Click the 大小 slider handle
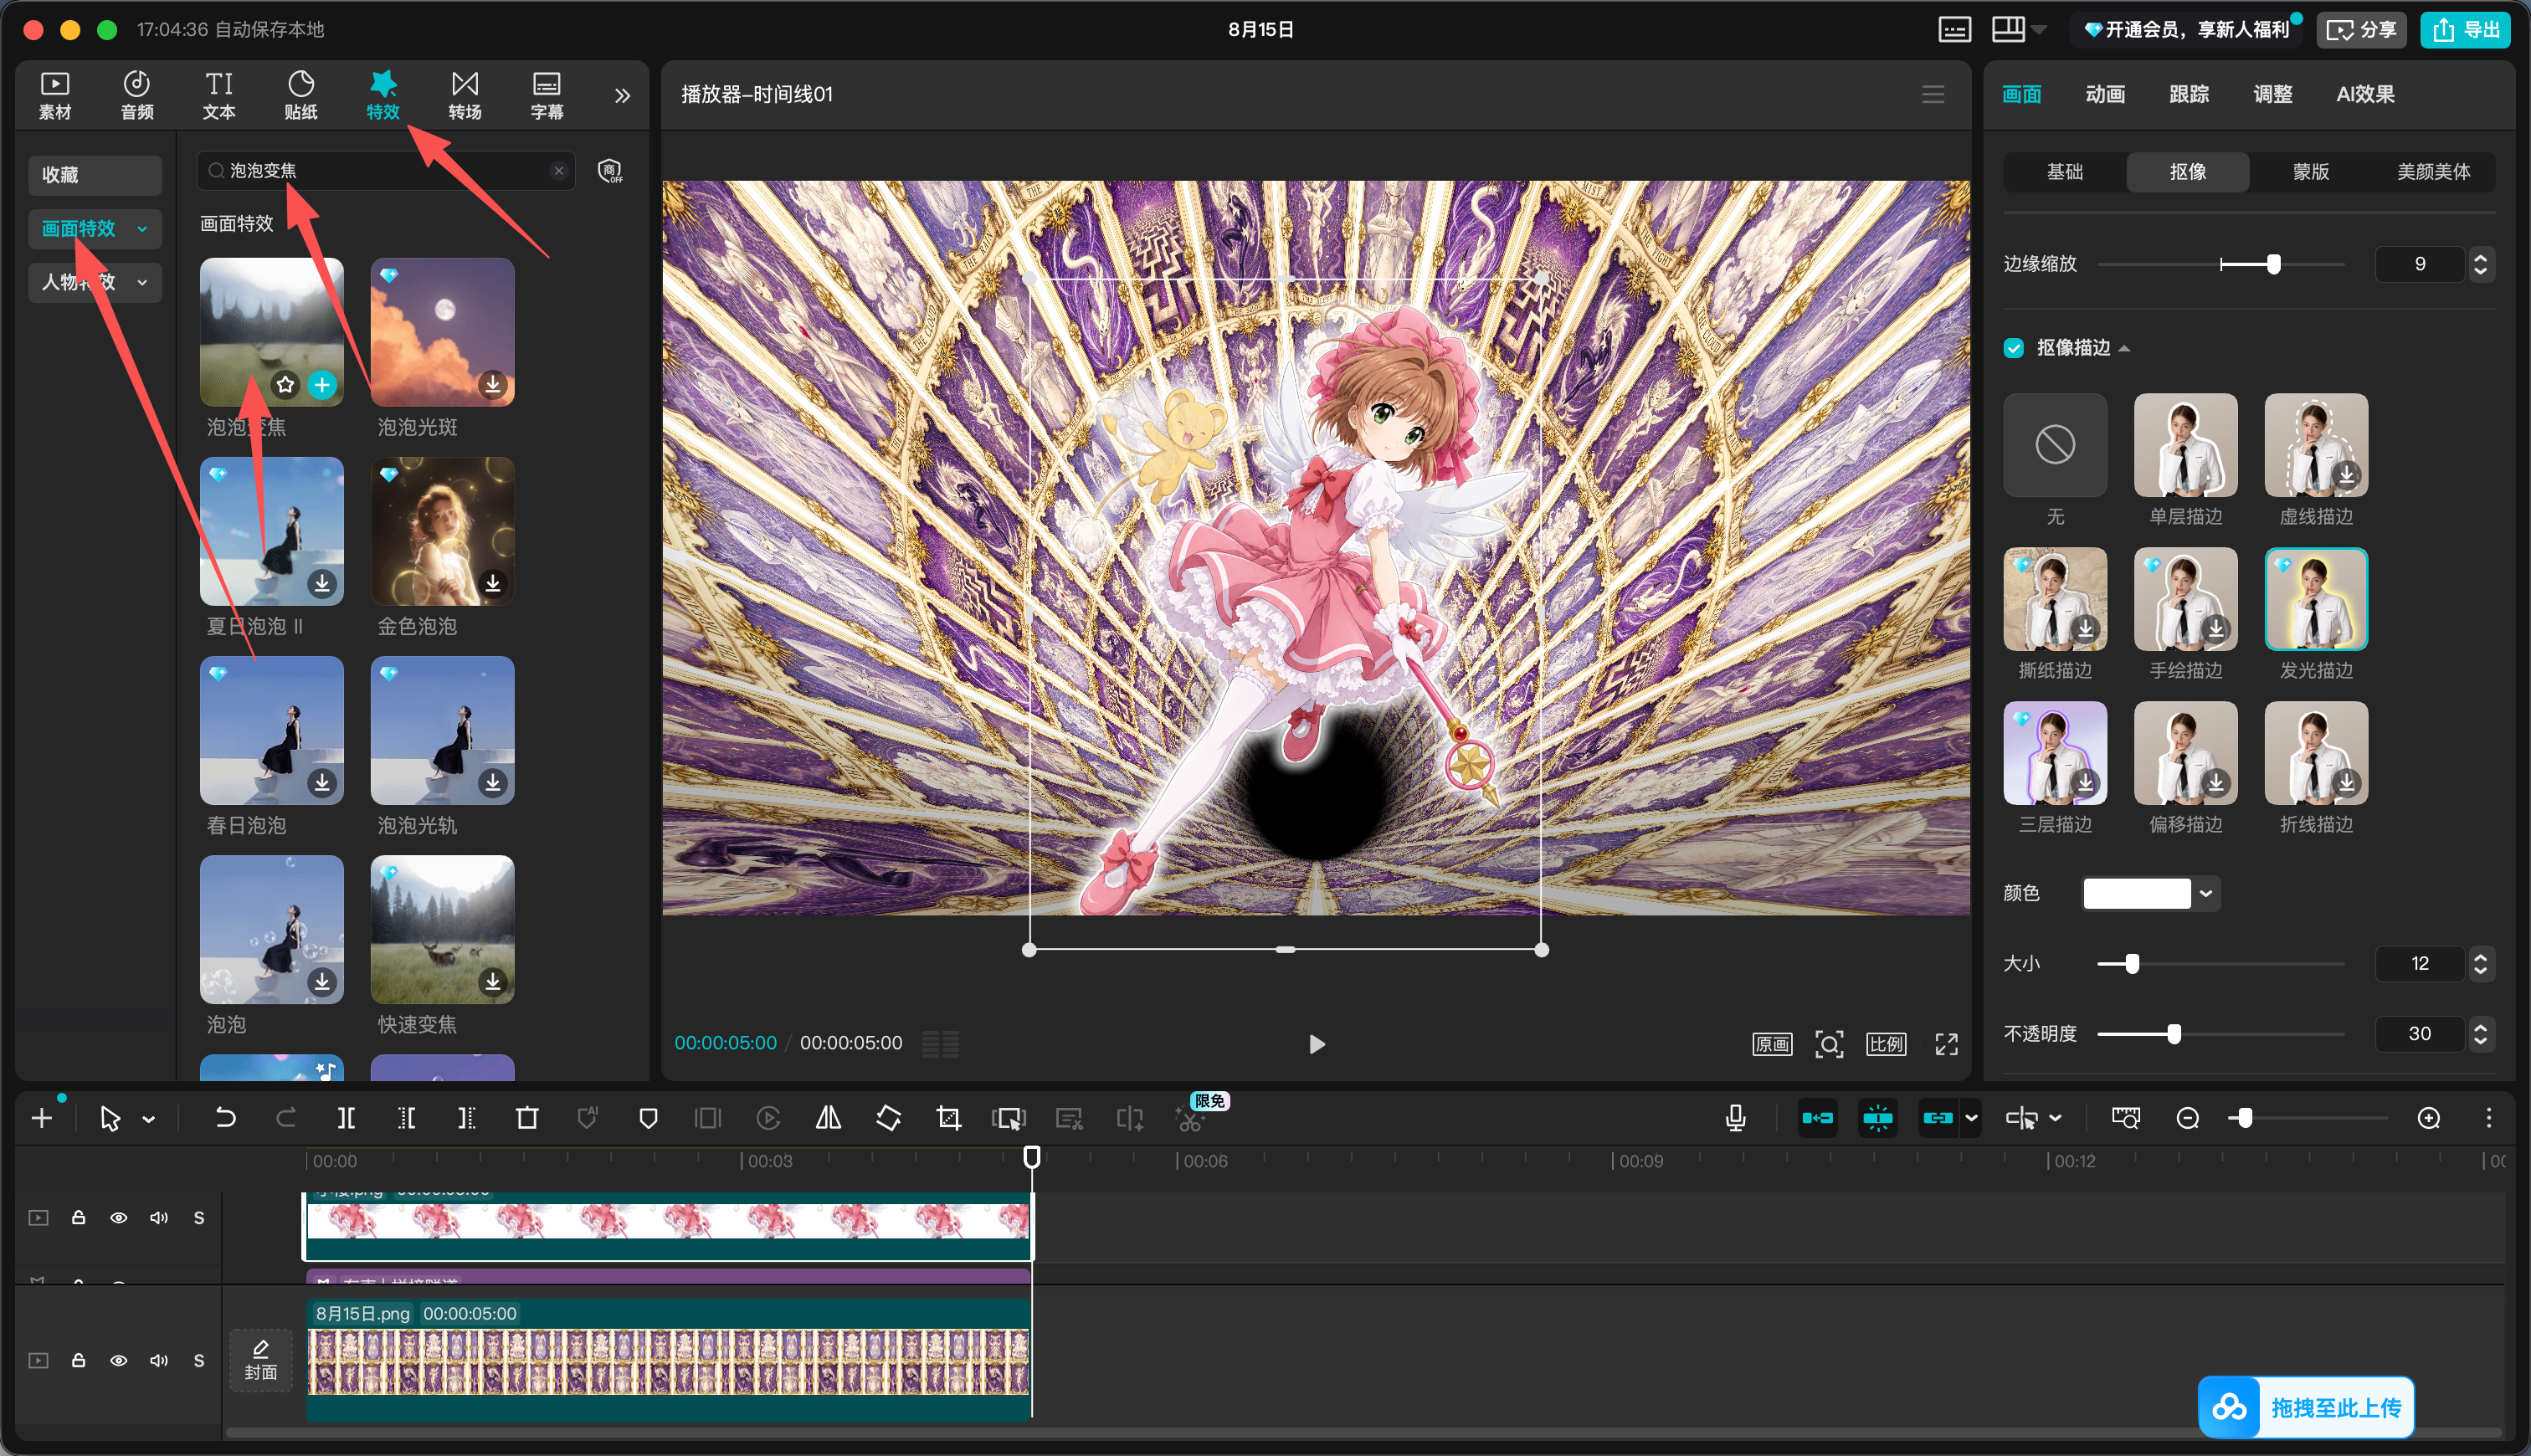Screen dimensions: 2531x1456 (x=2132, y=964)
